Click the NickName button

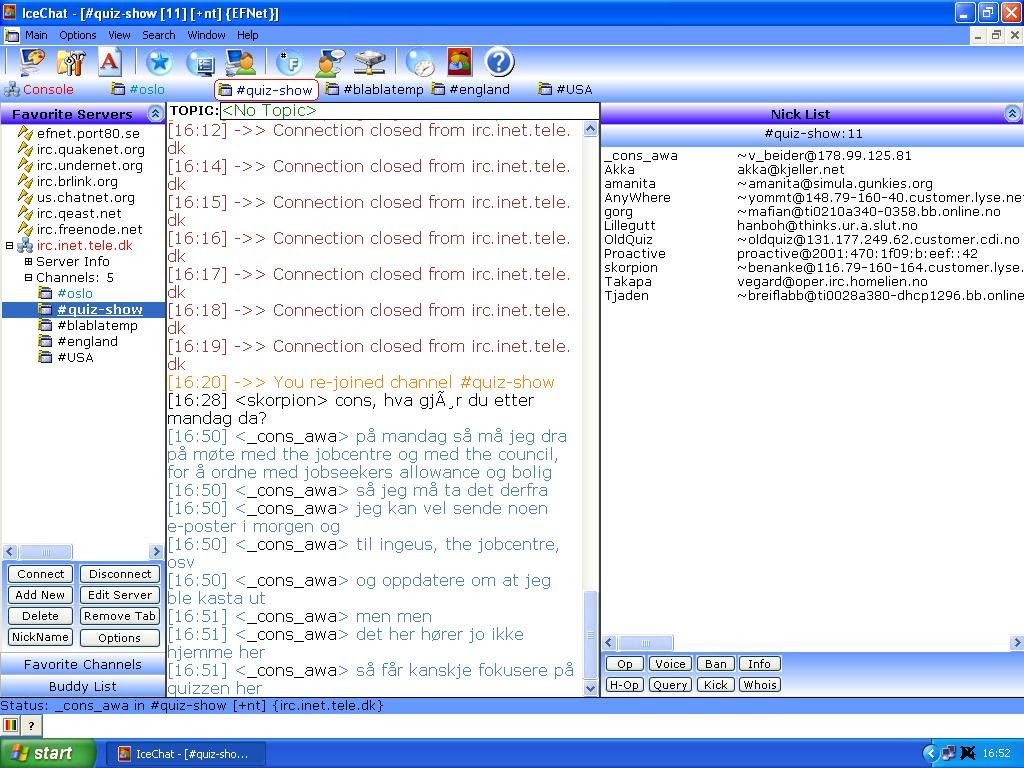[40, 637]
